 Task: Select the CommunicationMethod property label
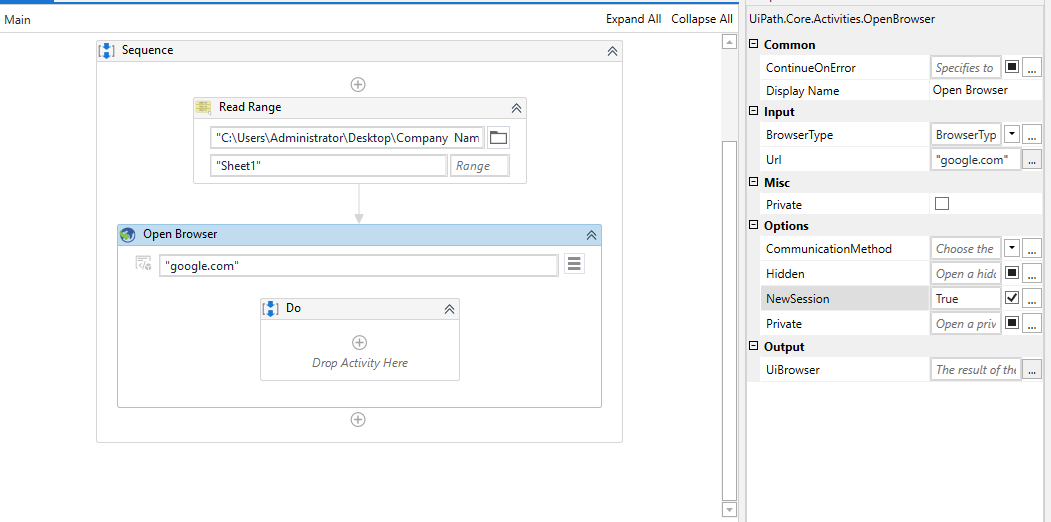pos(828,249)
